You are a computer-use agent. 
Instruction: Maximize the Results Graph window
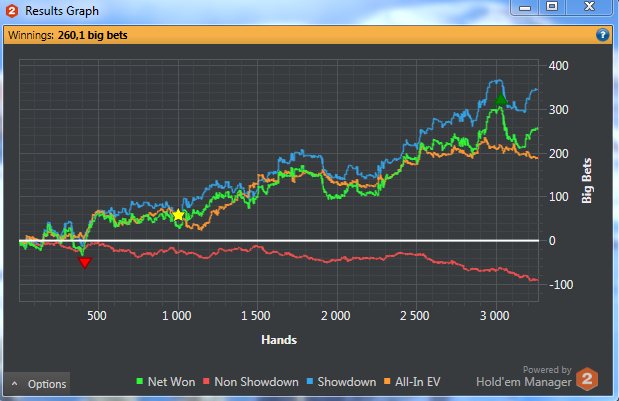pos(552,7)
